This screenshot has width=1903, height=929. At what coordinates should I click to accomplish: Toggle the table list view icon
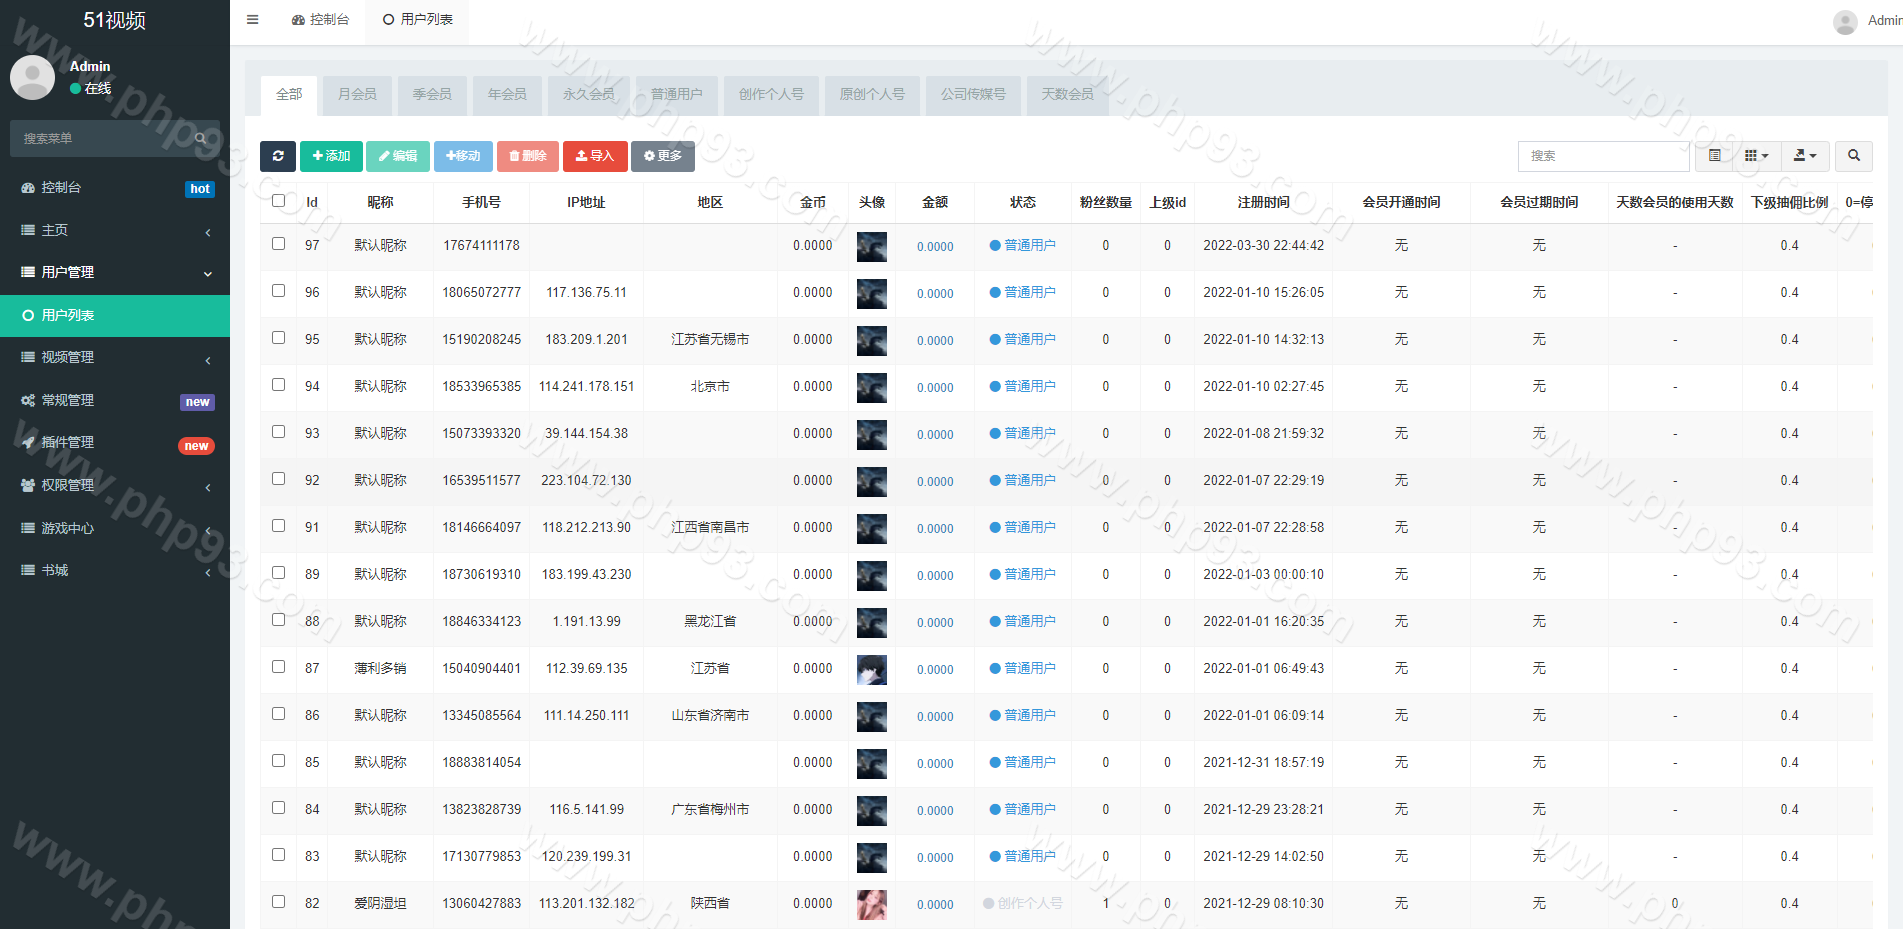pyautogui.click(x=1715, y=156)
